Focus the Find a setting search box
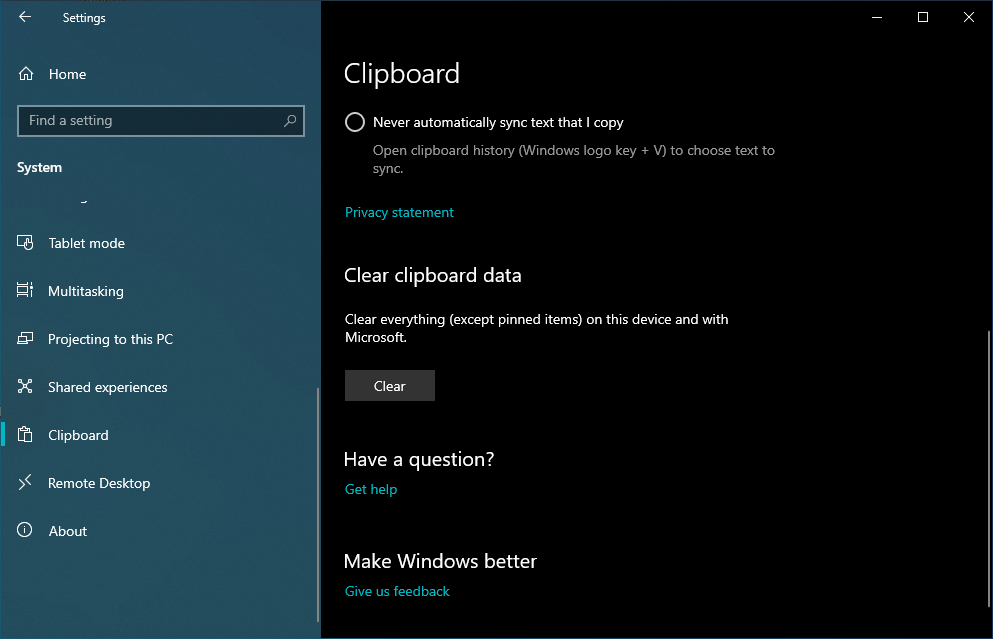The width and height of the screenshot is (993, 639). [150, 121]
